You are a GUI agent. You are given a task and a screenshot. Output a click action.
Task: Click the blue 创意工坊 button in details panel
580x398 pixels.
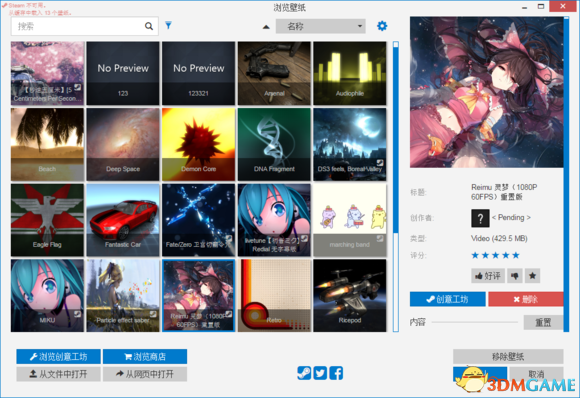tap(448, 299)
